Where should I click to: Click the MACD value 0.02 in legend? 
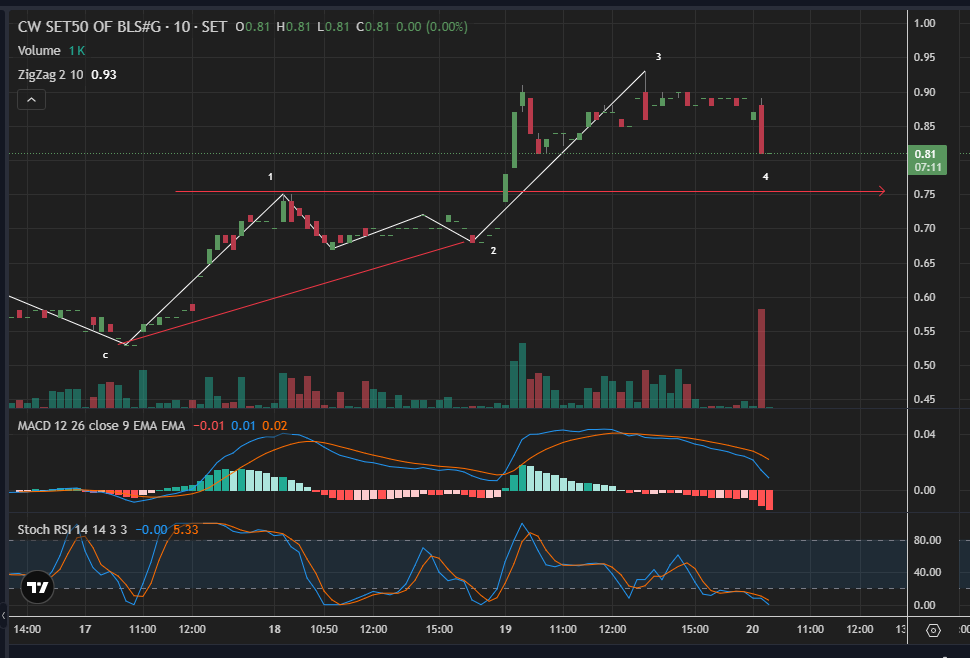click(x=275, y=425)
